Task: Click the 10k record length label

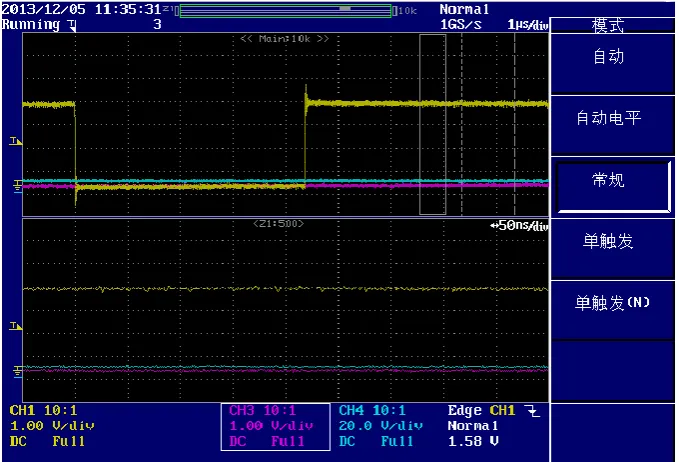Action: 407,11
